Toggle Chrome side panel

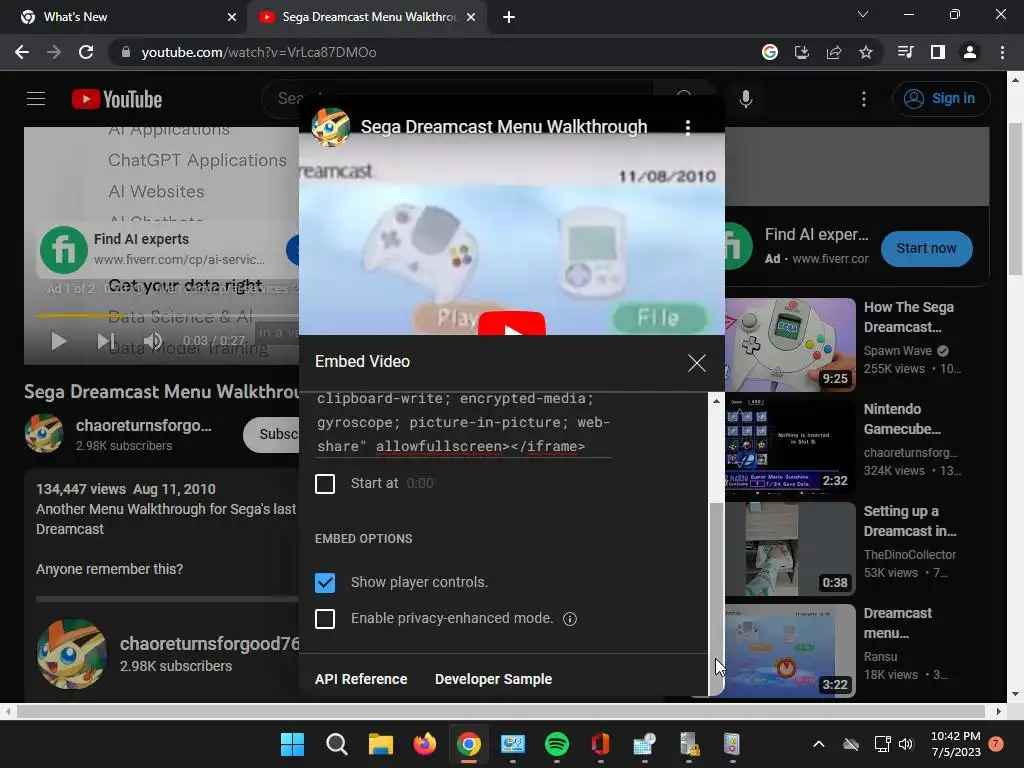(x=937, y=52)
